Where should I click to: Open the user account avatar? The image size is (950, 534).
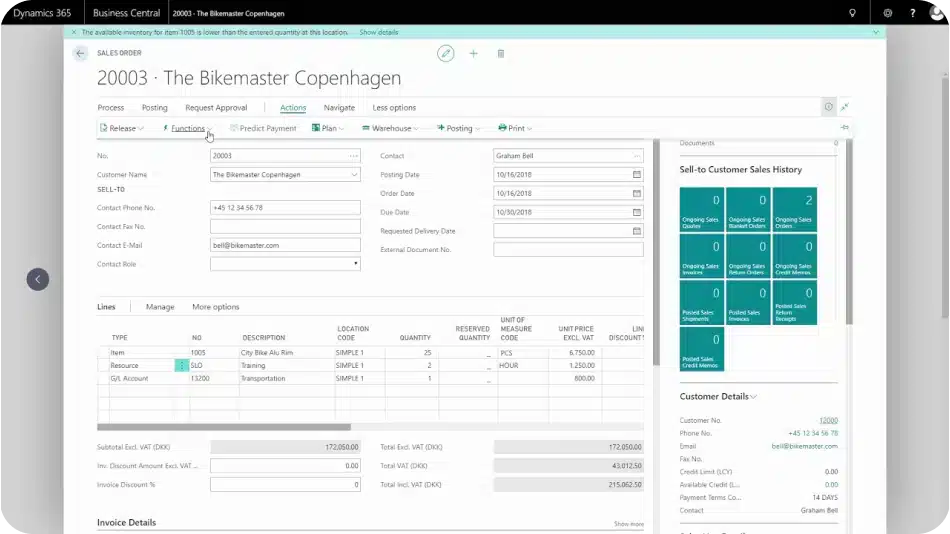[x=937, y=13]
